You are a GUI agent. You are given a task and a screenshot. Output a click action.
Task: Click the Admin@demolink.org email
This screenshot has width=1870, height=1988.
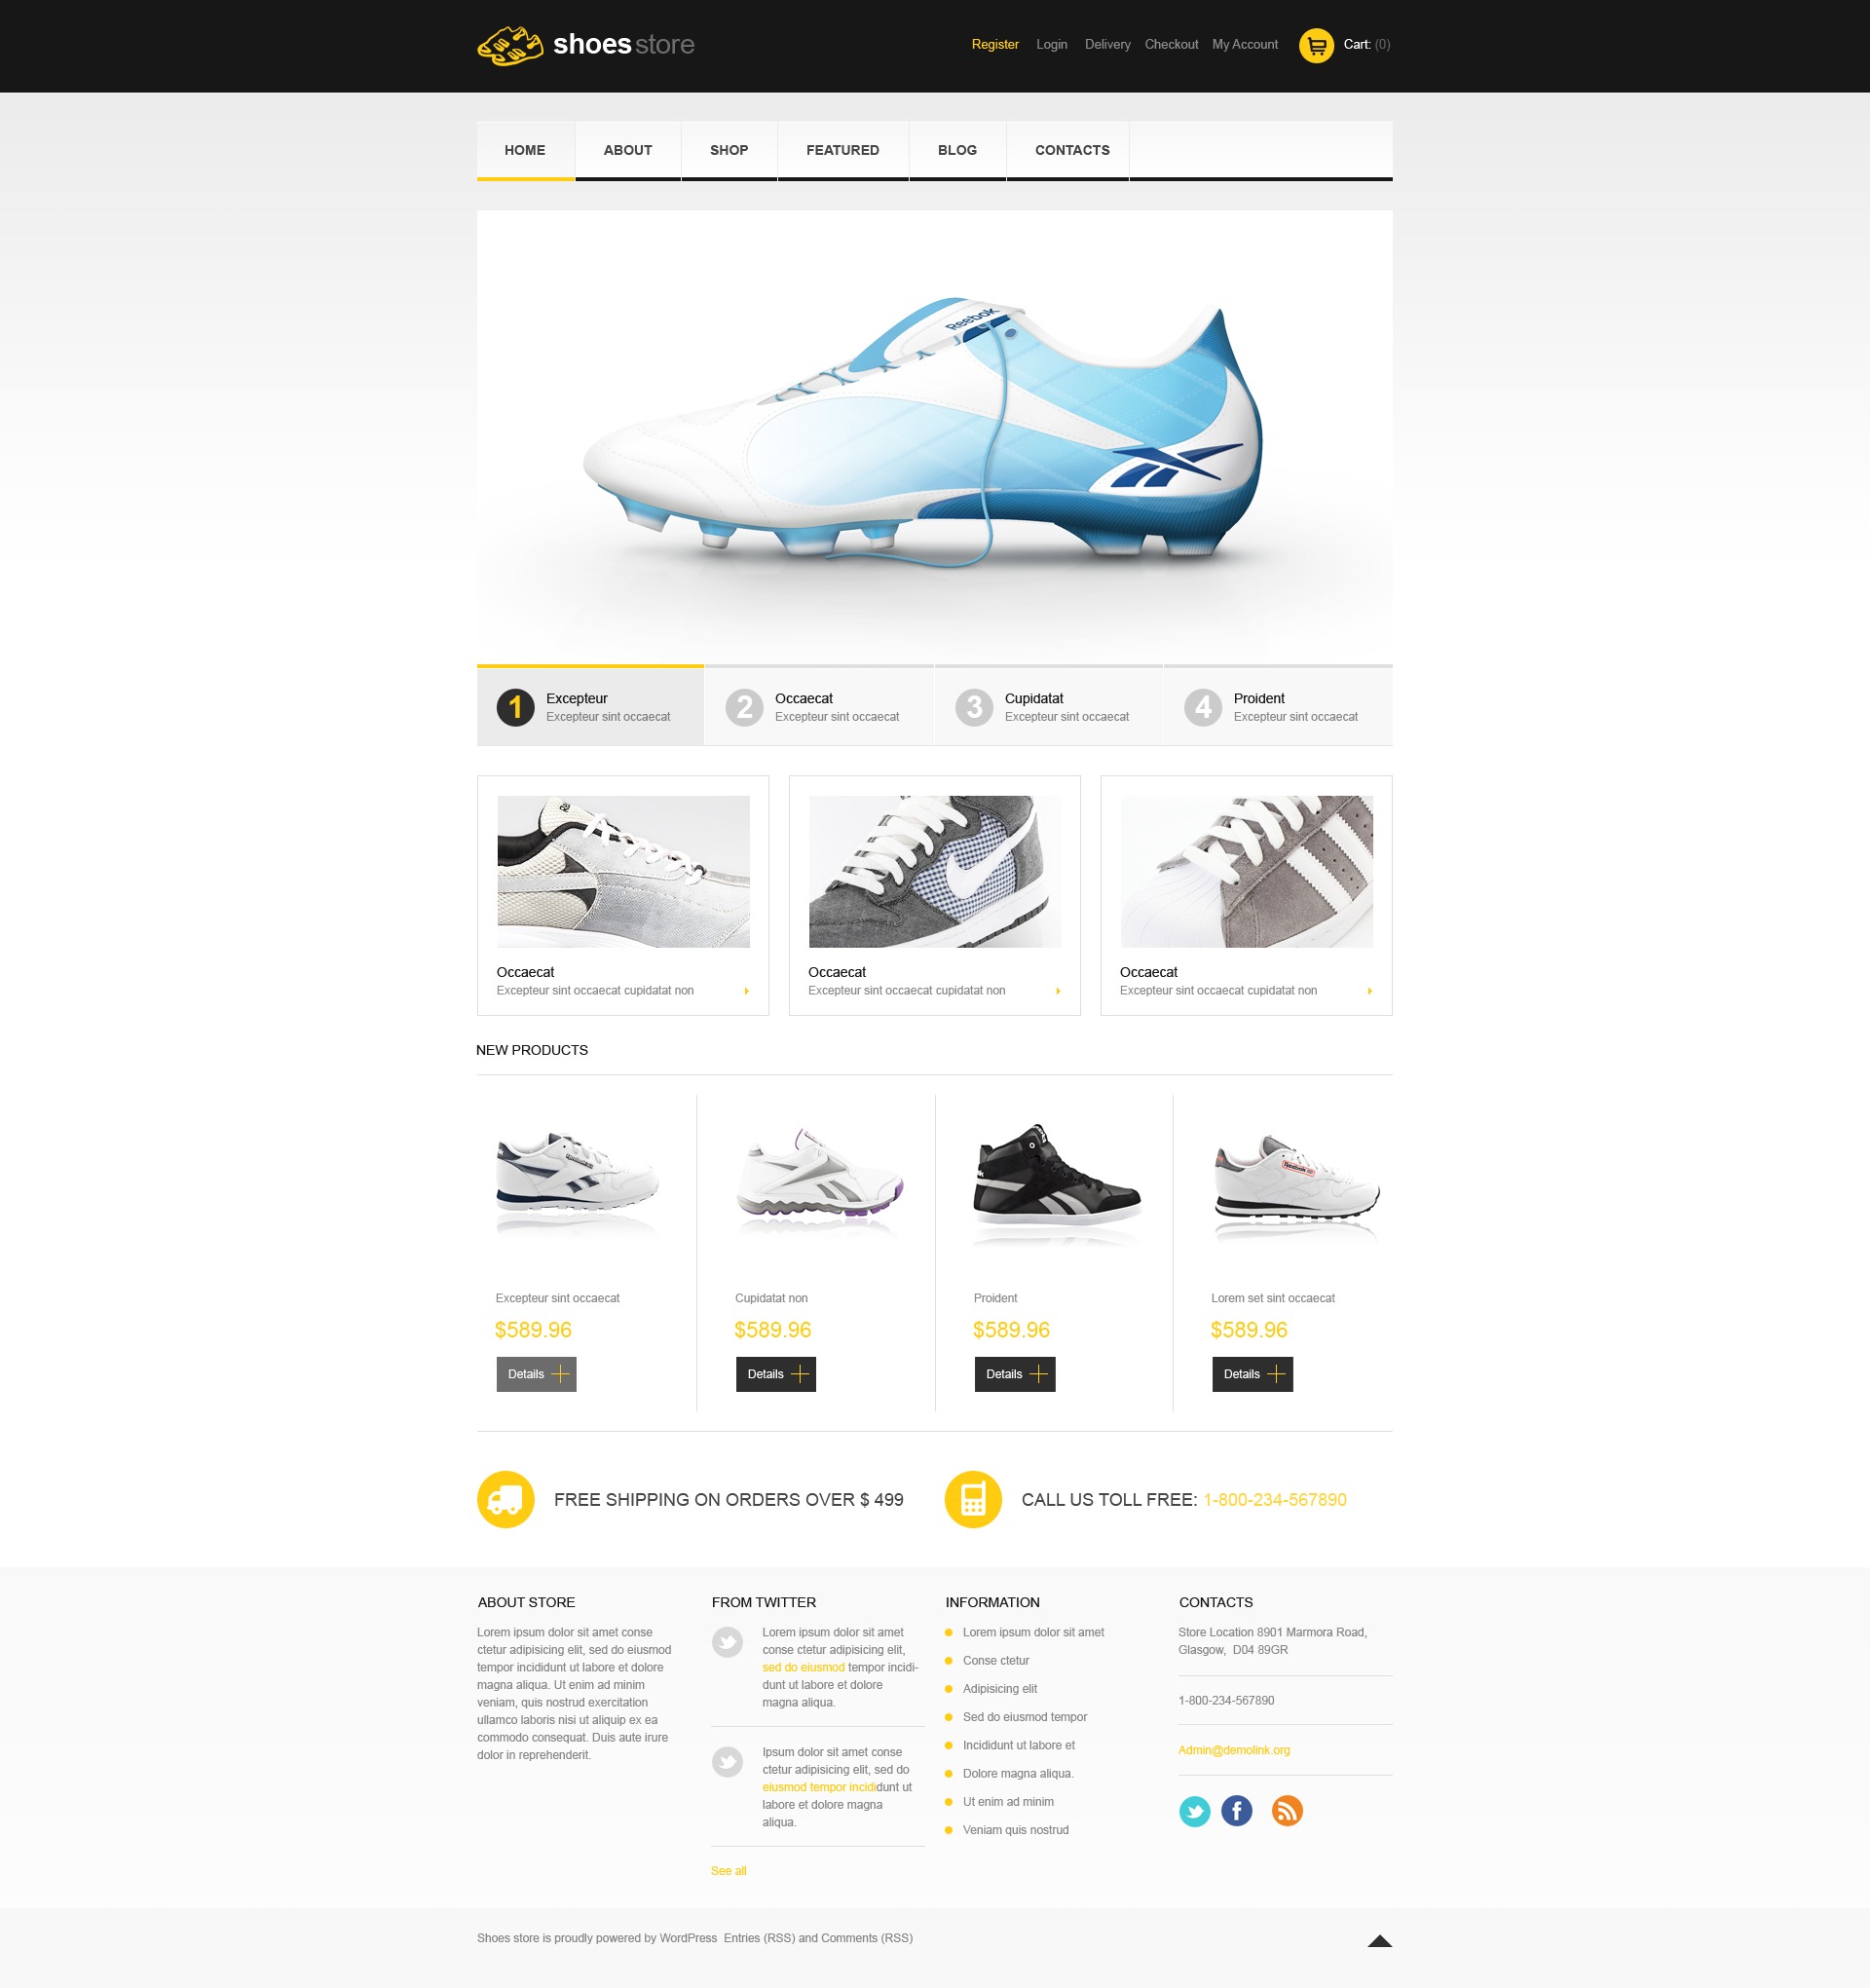pos(1234,1750)
